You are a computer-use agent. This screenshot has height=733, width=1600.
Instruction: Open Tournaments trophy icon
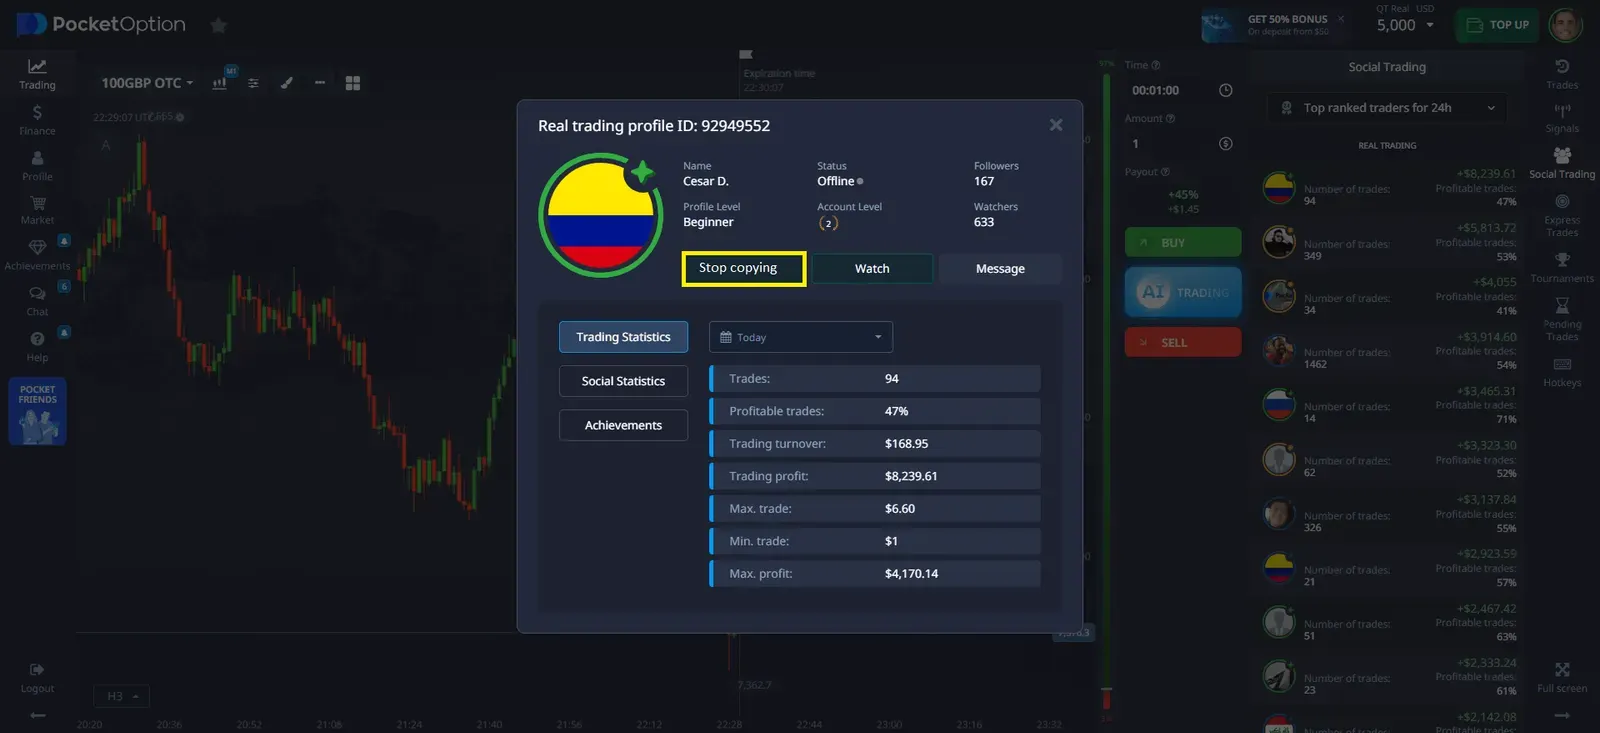[1561, 265]
